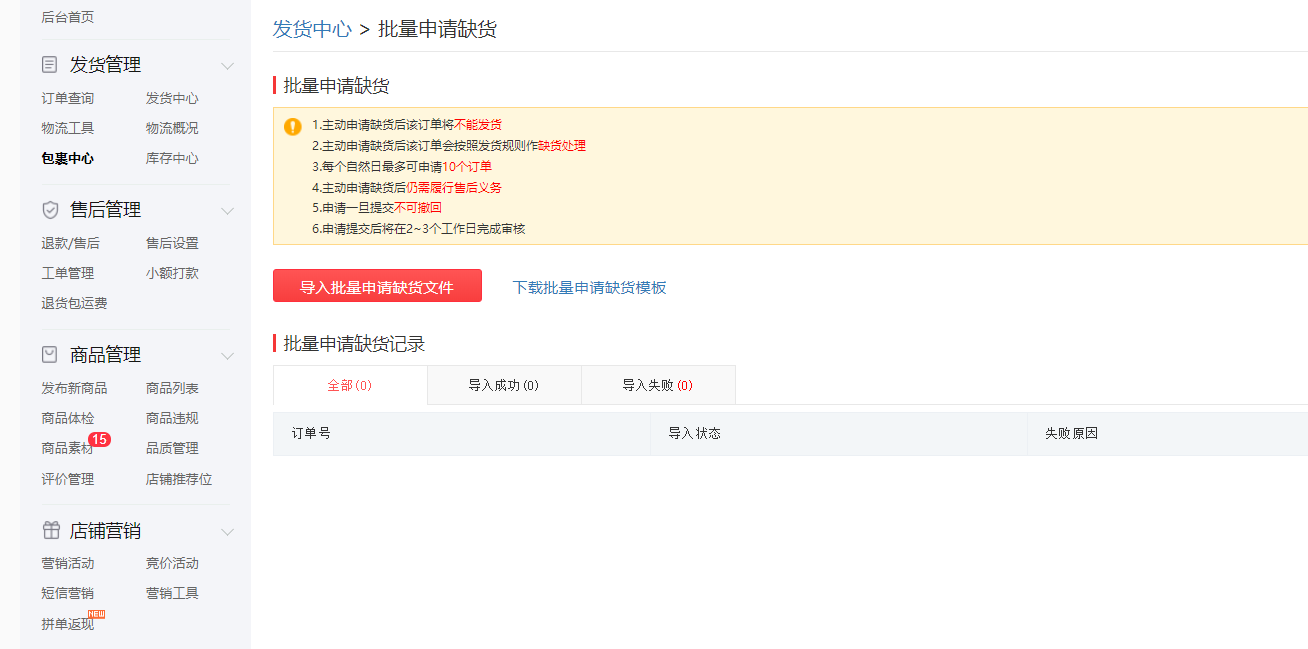Open 后台首页 in the sidebar

[68, 17]
